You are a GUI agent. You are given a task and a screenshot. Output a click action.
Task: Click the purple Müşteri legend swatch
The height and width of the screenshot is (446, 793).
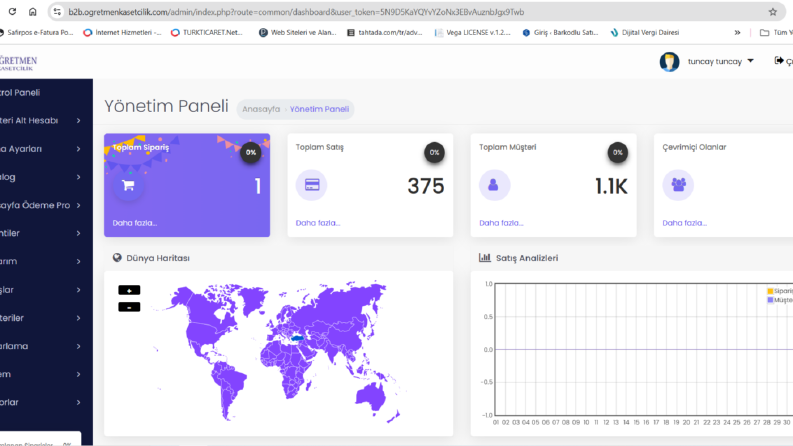770,300
